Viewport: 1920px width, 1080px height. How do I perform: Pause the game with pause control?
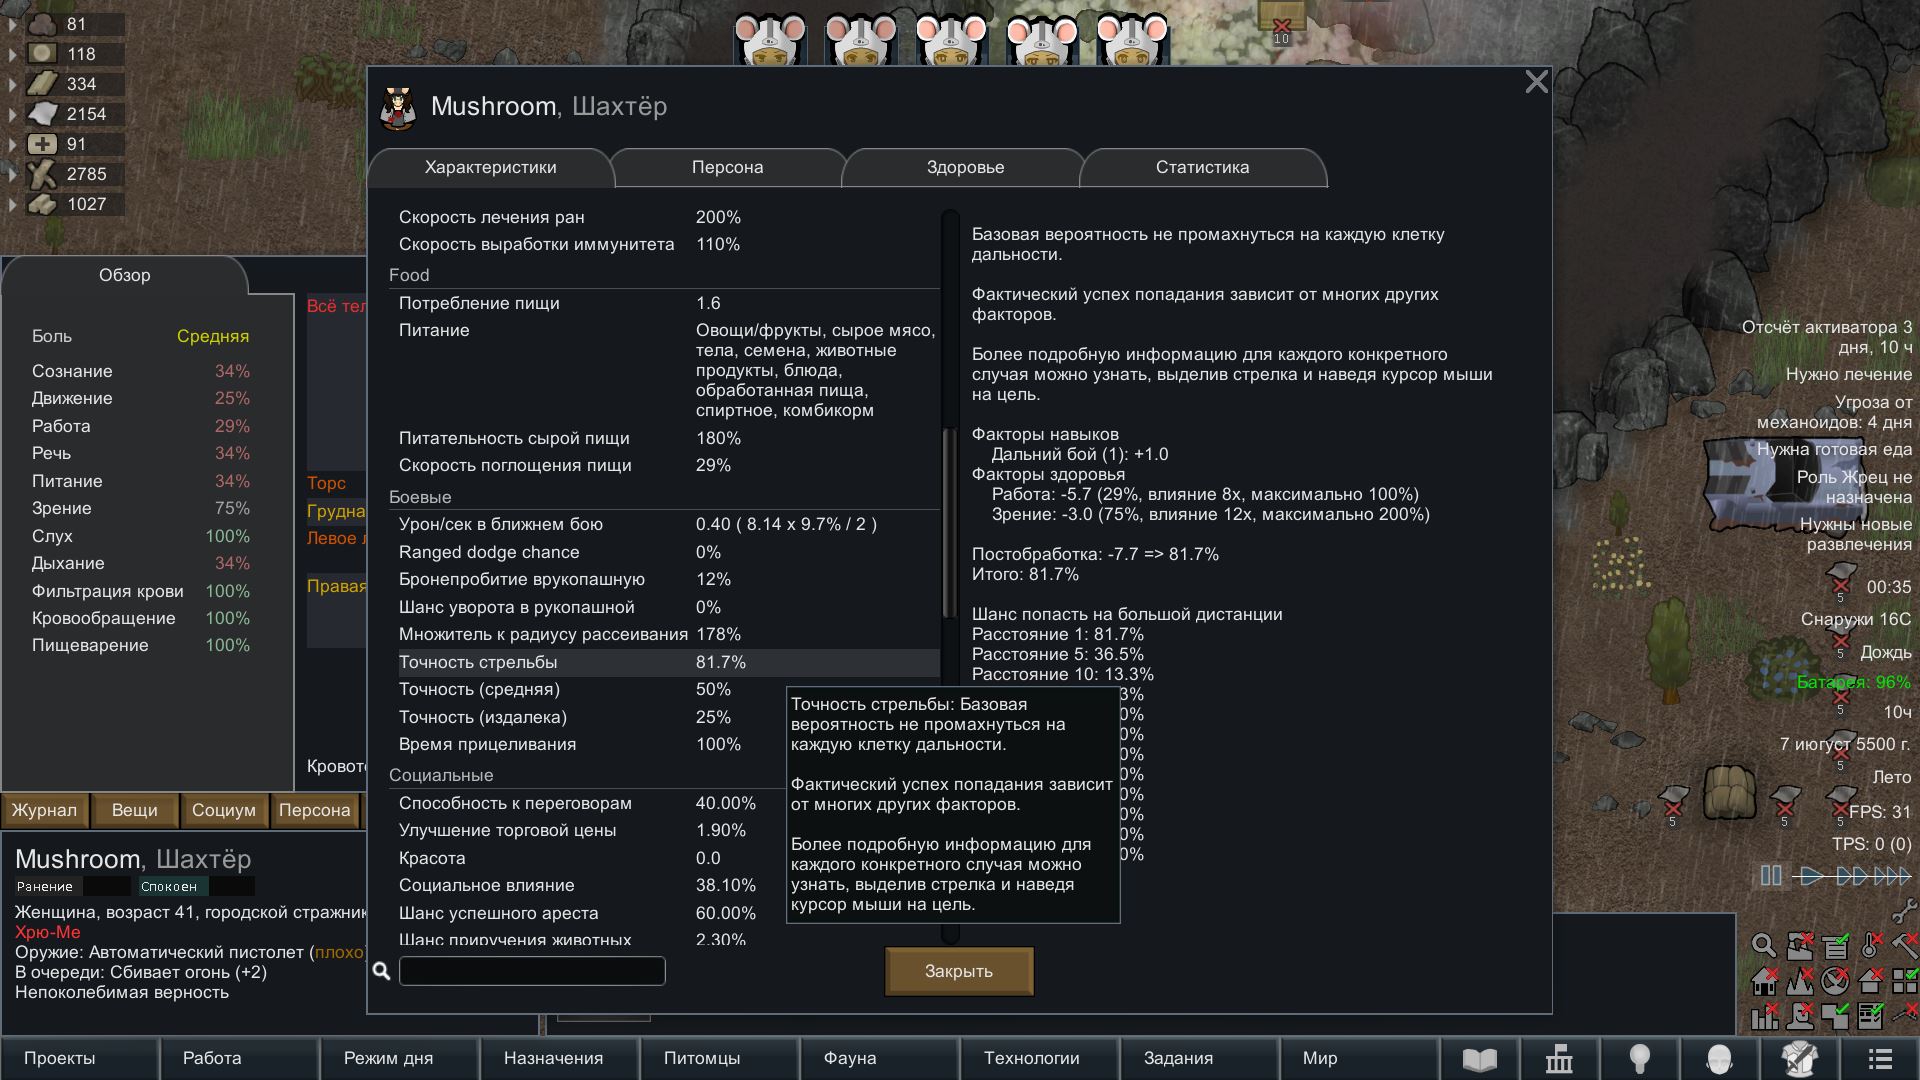click(1770, 876)
